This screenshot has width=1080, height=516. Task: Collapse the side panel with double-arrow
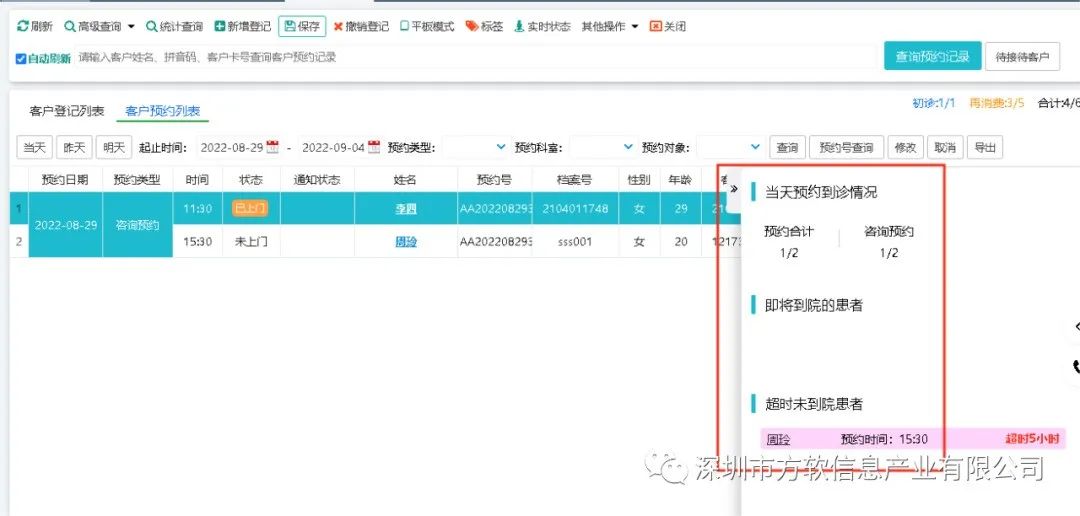click(734, 189)
